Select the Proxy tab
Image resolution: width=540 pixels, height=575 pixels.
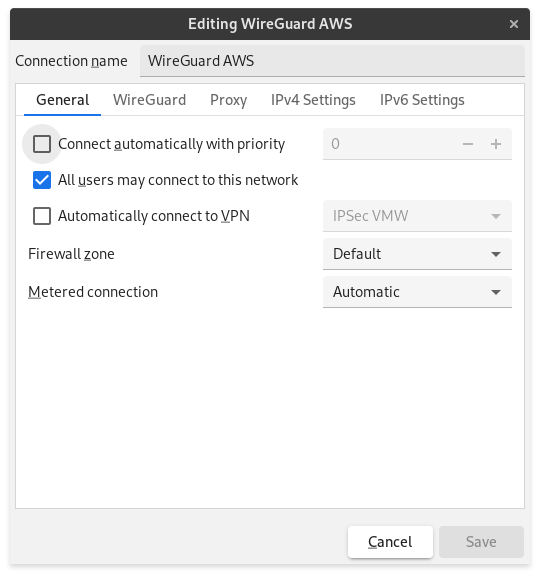point(228,100)
